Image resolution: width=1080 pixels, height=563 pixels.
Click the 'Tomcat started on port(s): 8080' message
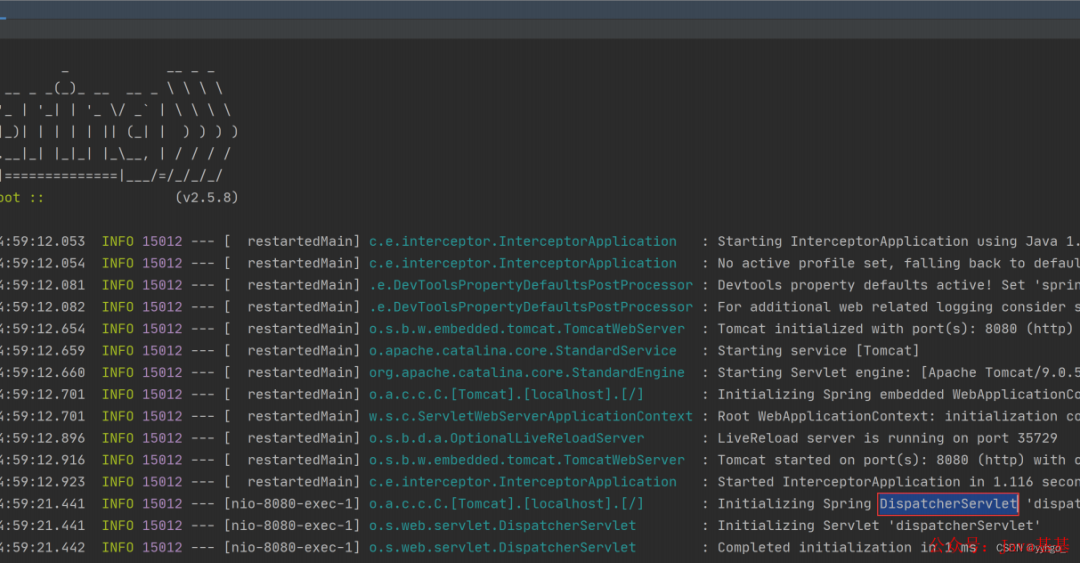click(891, 460)
